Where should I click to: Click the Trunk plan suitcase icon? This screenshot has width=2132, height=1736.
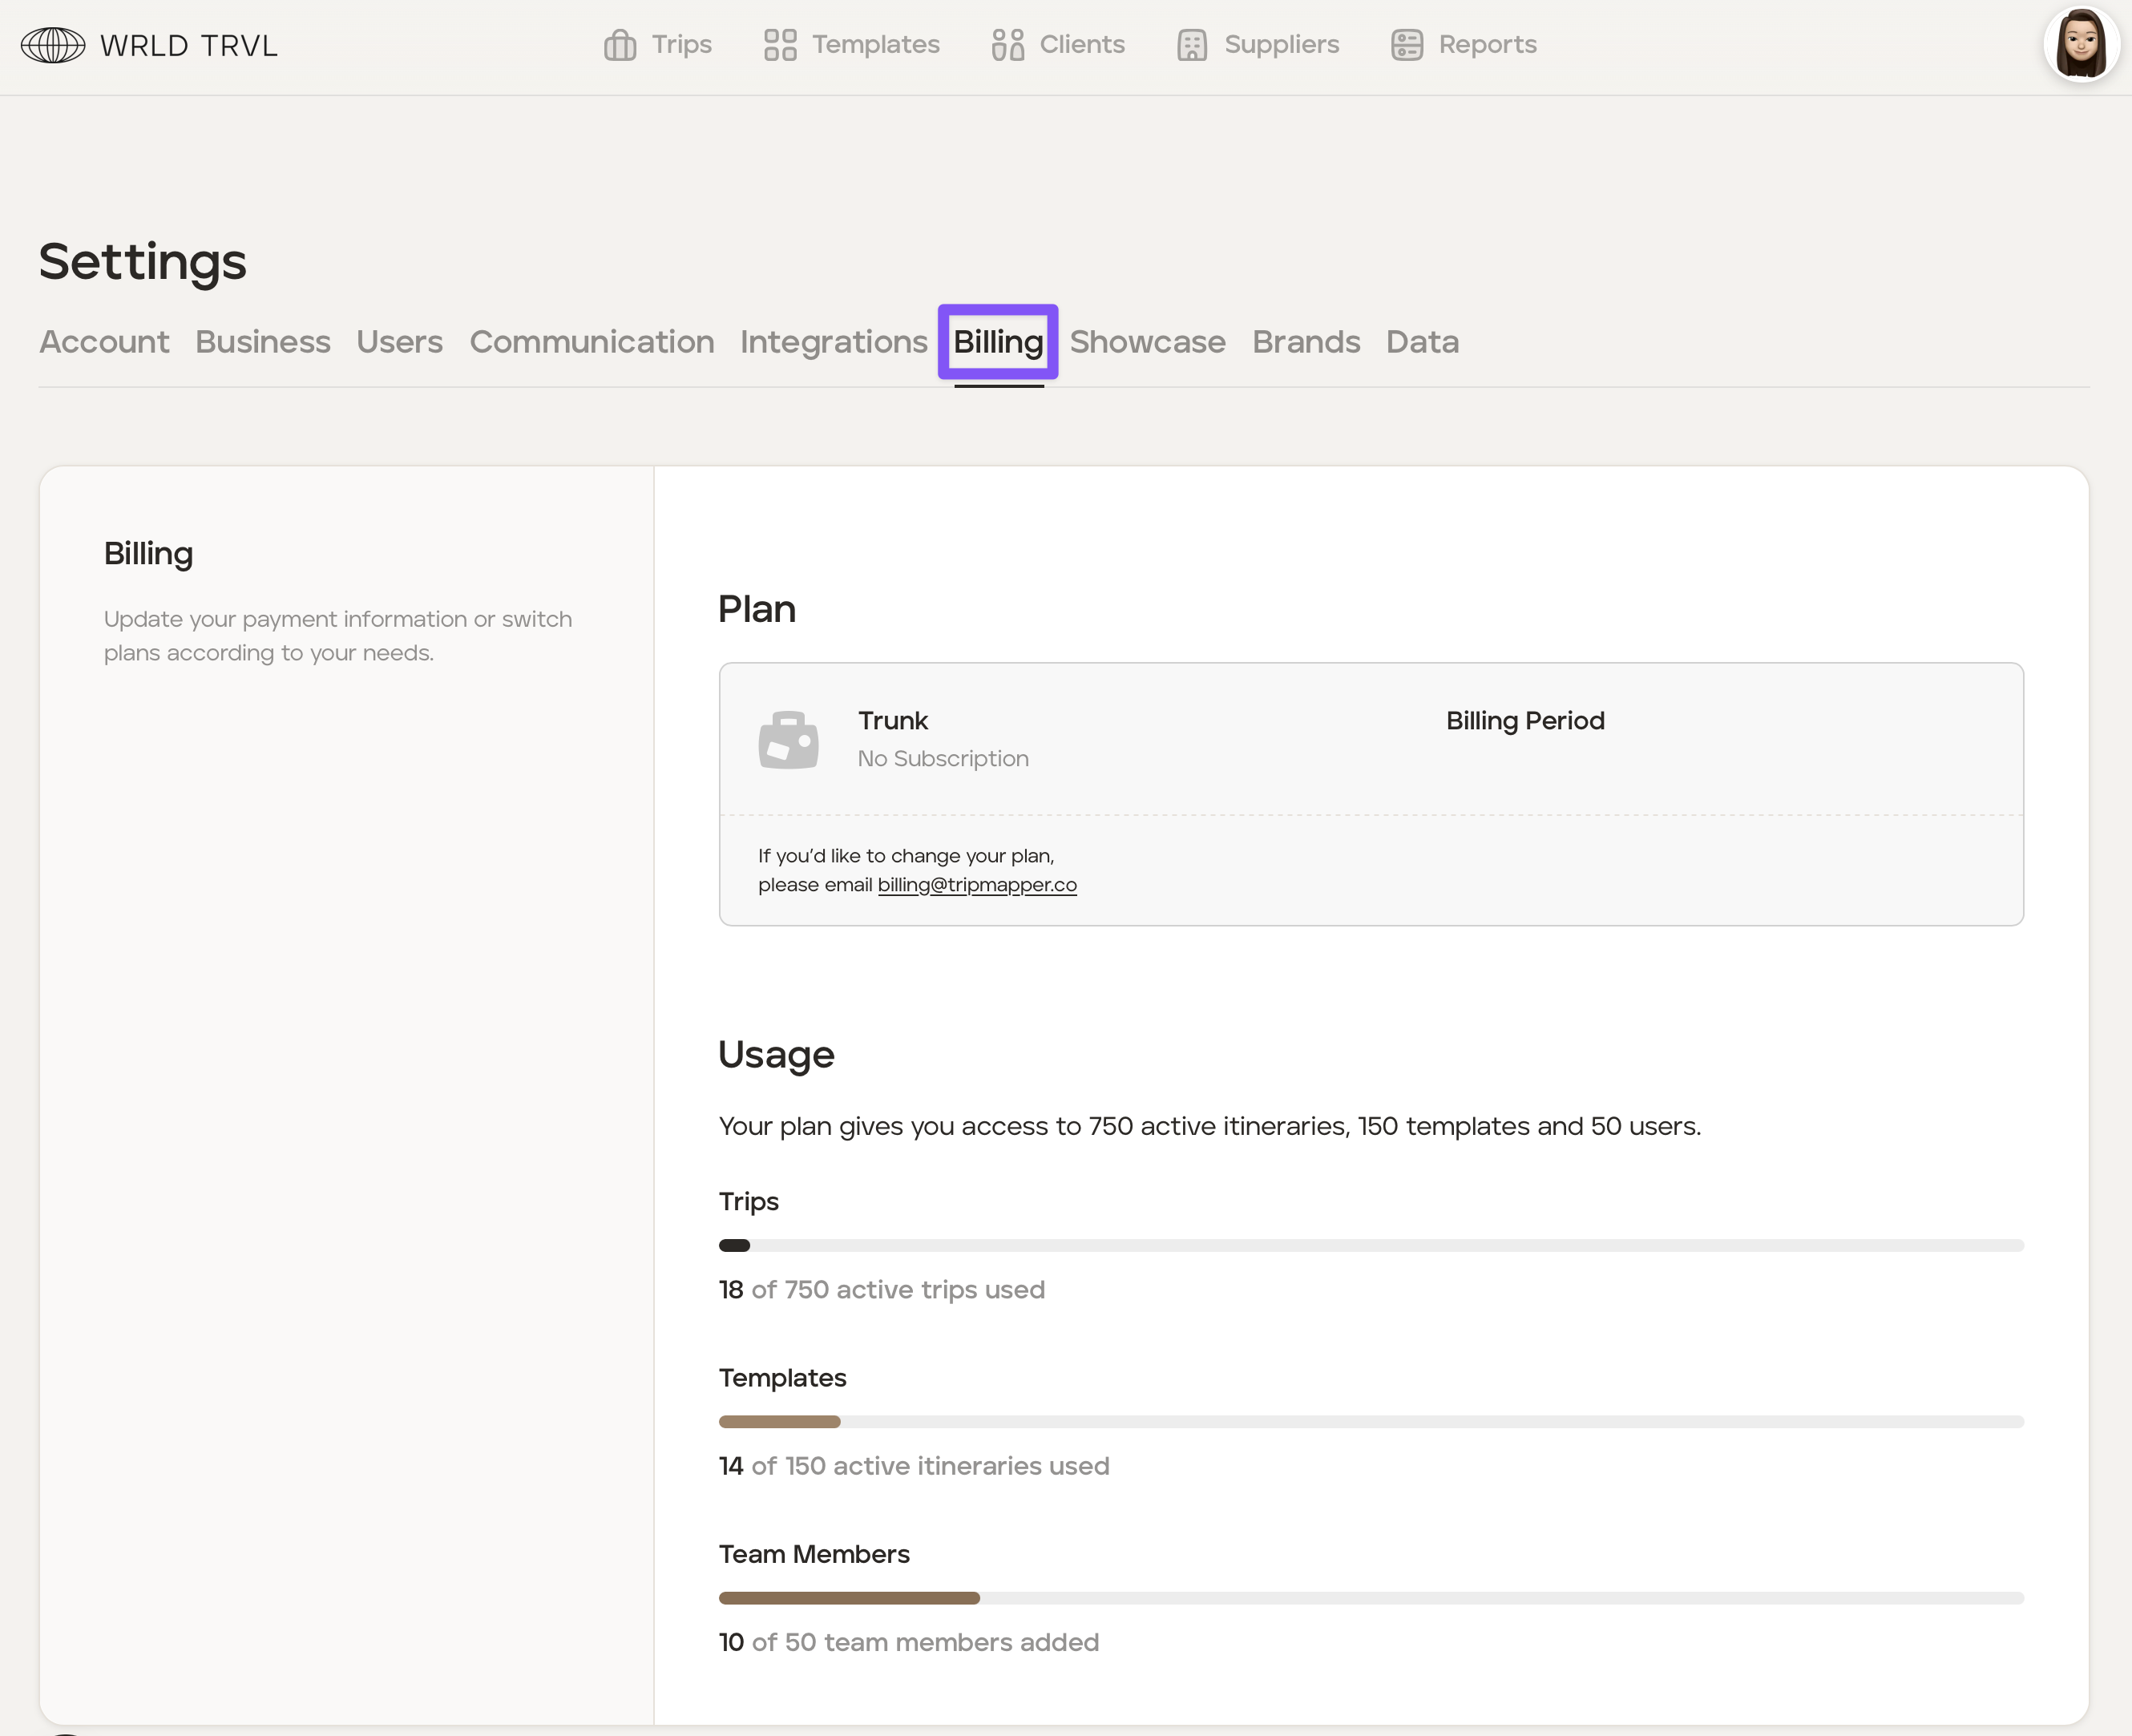click(789, 740)
